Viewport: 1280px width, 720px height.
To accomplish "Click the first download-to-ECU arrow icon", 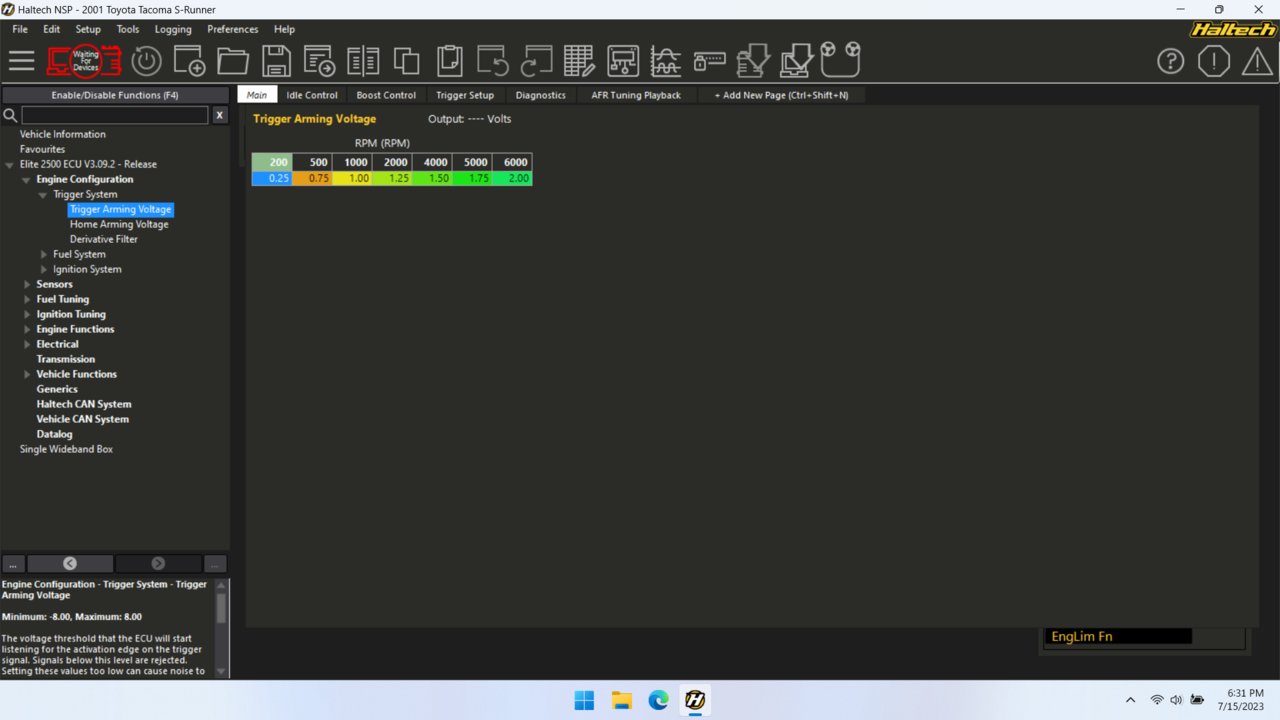I will tap(753, 61).
